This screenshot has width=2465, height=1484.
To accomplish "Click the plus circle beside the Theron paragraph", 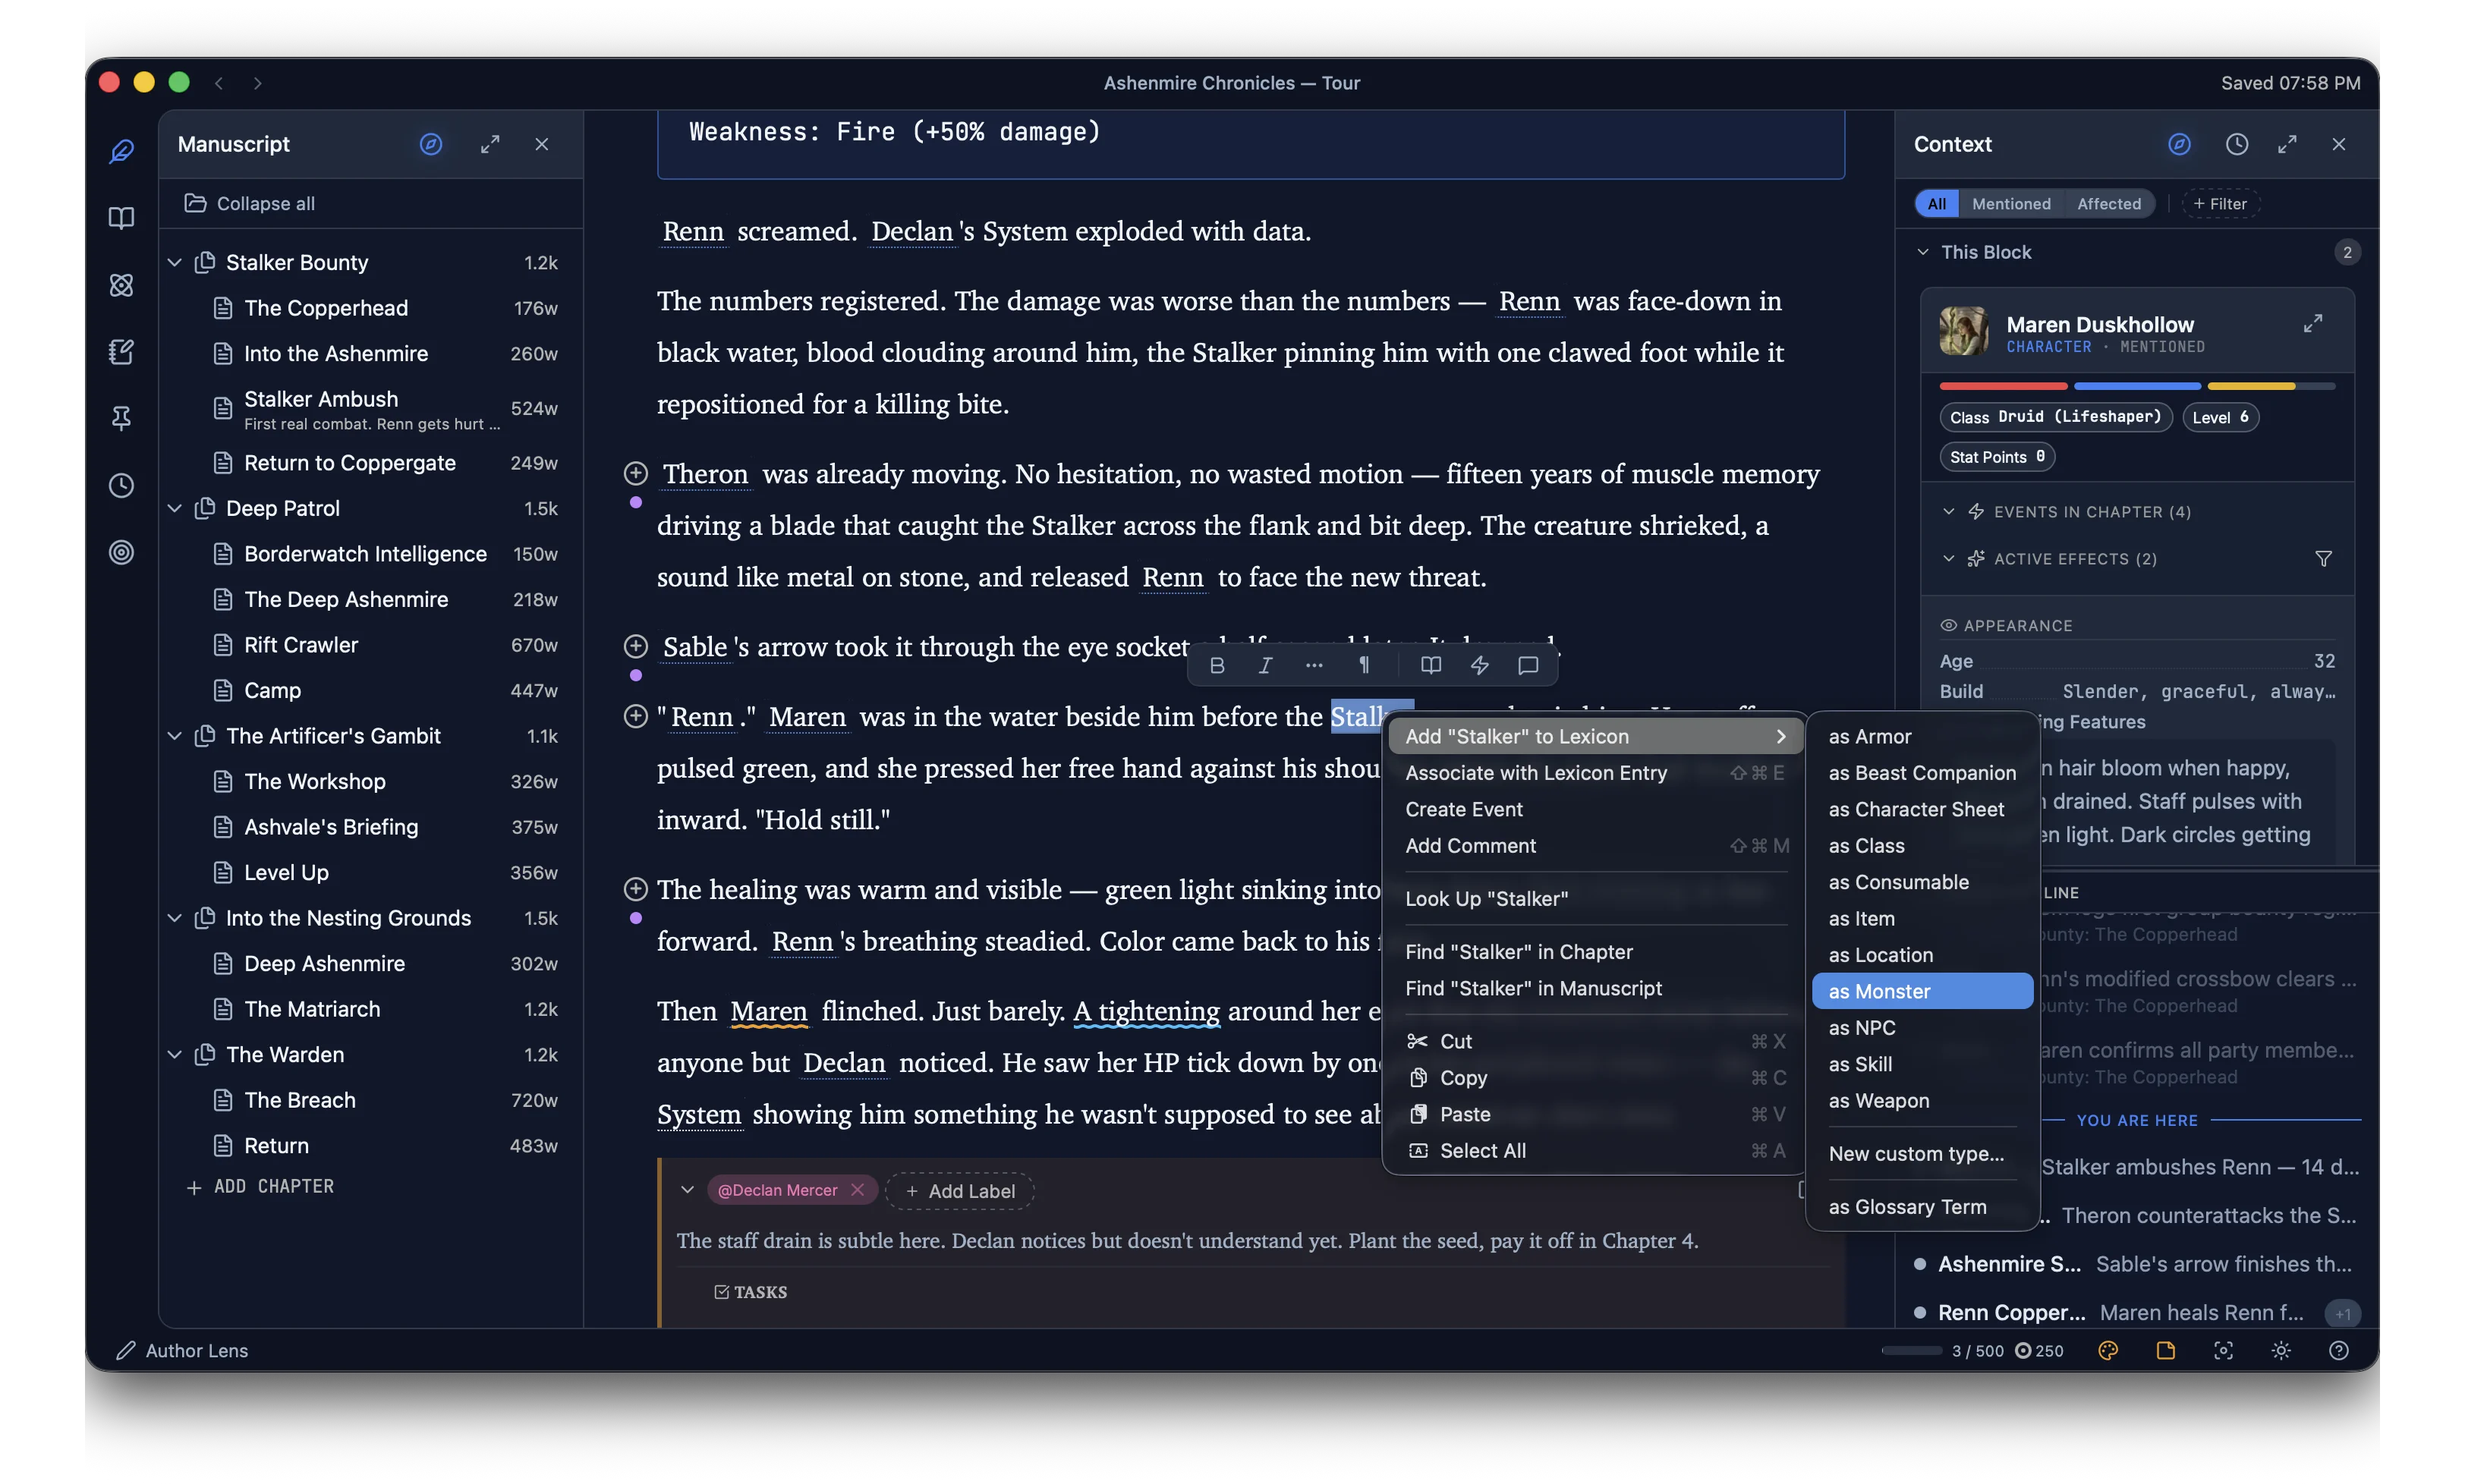I will pos(635,473).
